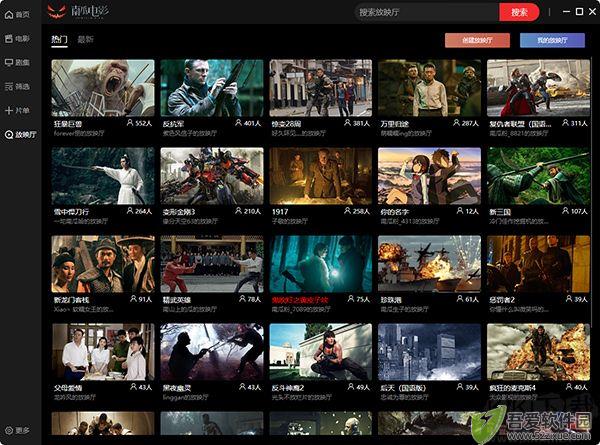This screenshot has height=445, width=600.
Task: Click the 珍珠港 title text
Action: [x=391, y=300]
